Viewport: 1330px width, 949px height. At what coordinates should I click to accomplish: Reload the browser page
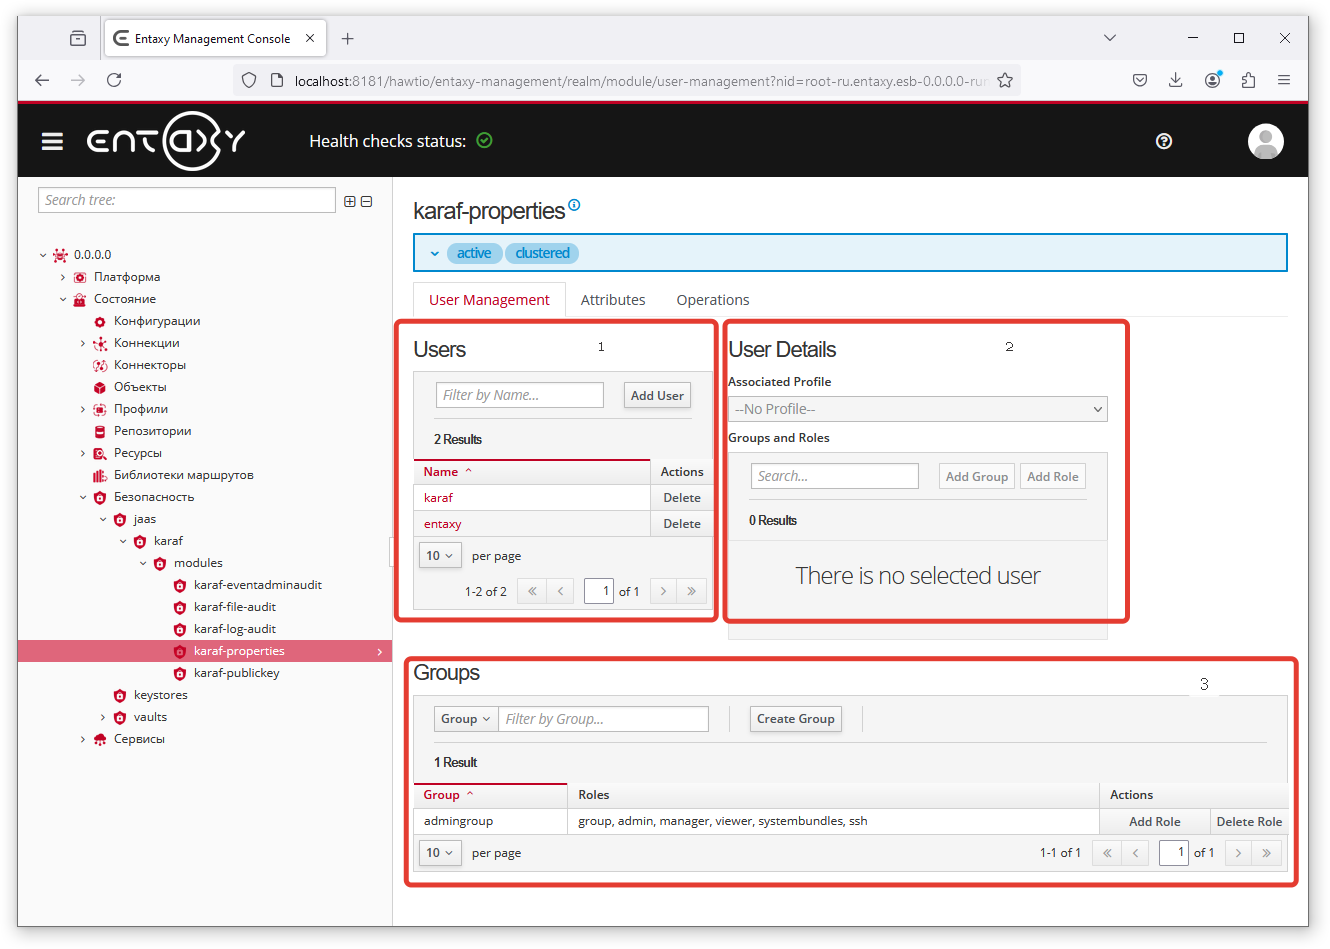pyautogui.click(x=114, y=80)
